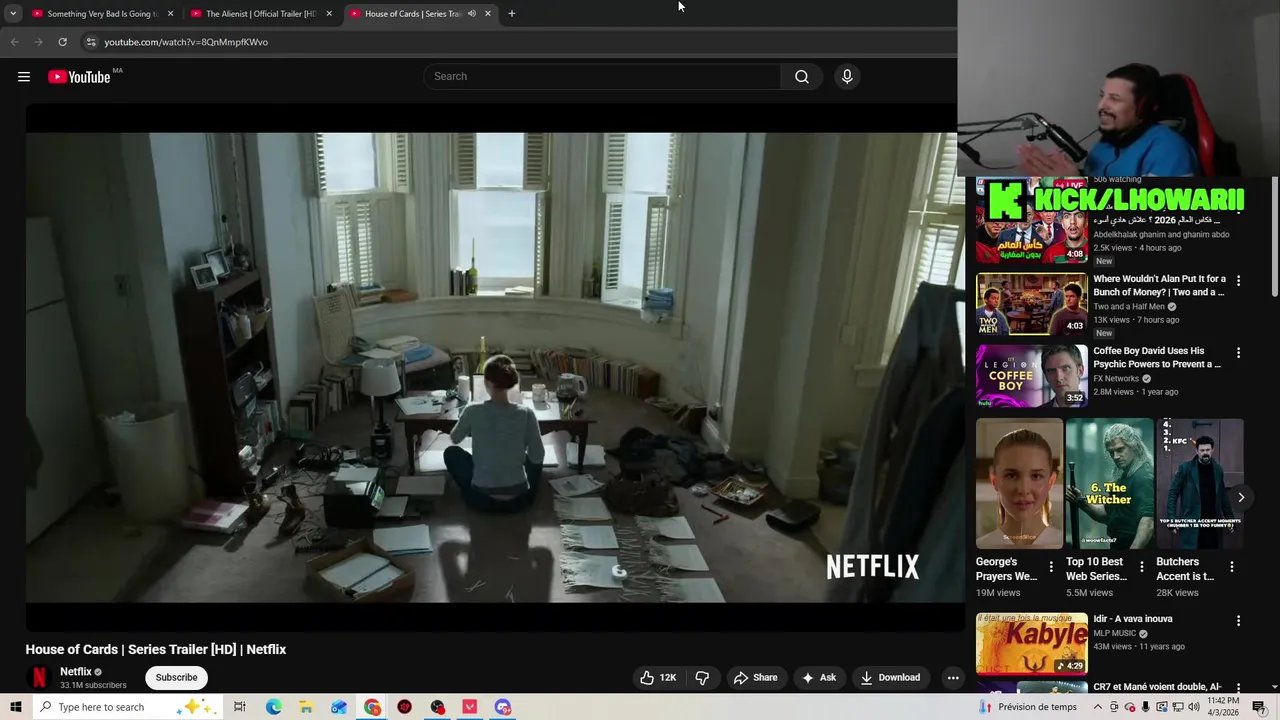Close the Alienist trailer tab
This screenshot has width=1280, height=720.
coord(329,14)
